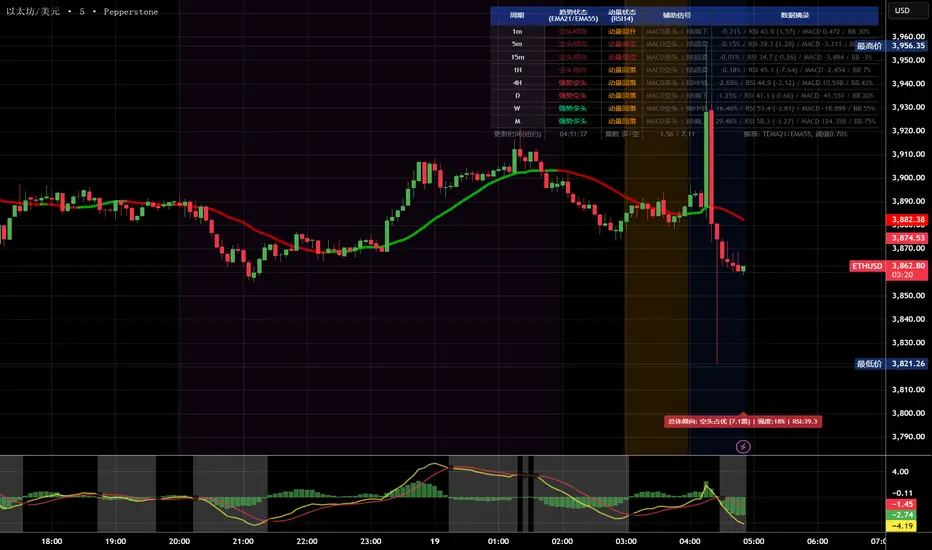932x550 pixels.
Task: Click the red 3,874.53 price tag
Action: pyautogui.click(x=907, y=237)
